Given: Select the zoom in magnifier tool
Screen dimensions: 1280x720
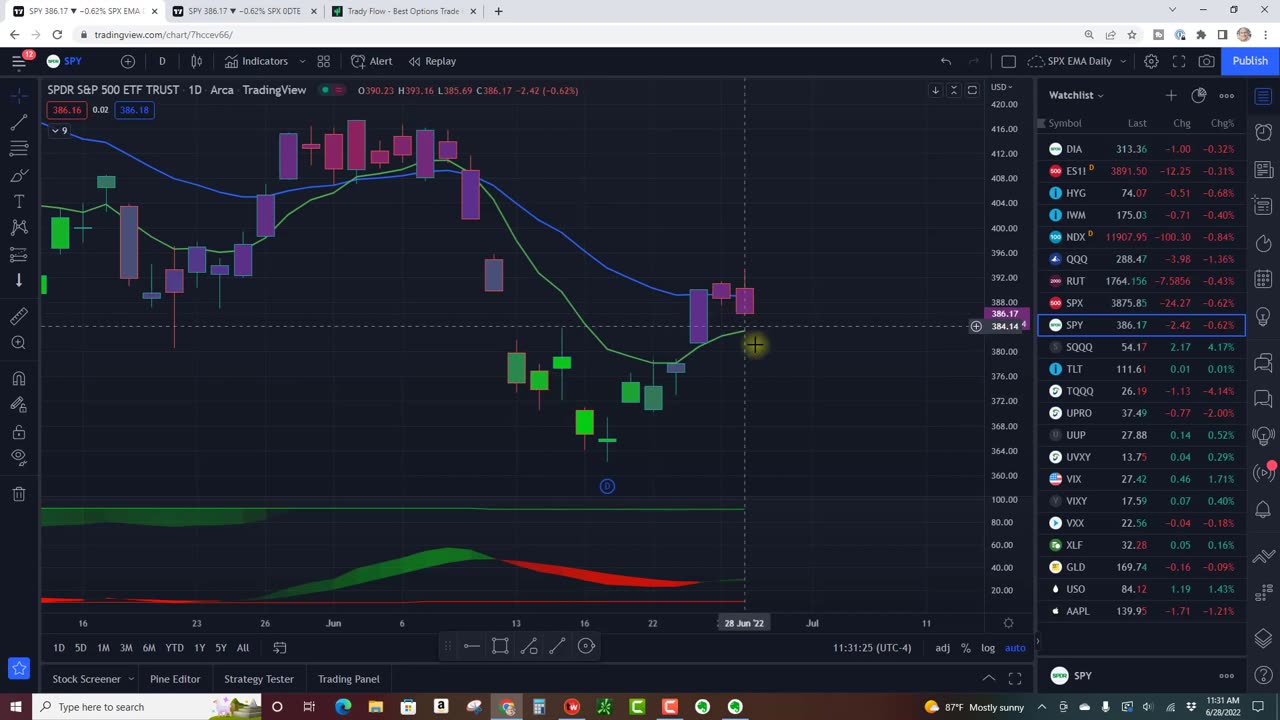Looking at the screenshot, I should tap(19, 343).
